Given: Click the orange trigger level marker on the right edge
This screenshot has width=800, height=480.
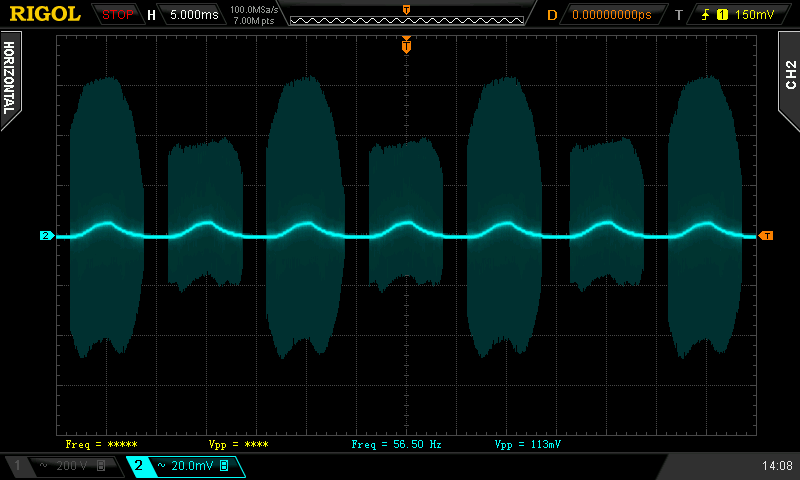Looking at the screenshot, I should 766,236.
